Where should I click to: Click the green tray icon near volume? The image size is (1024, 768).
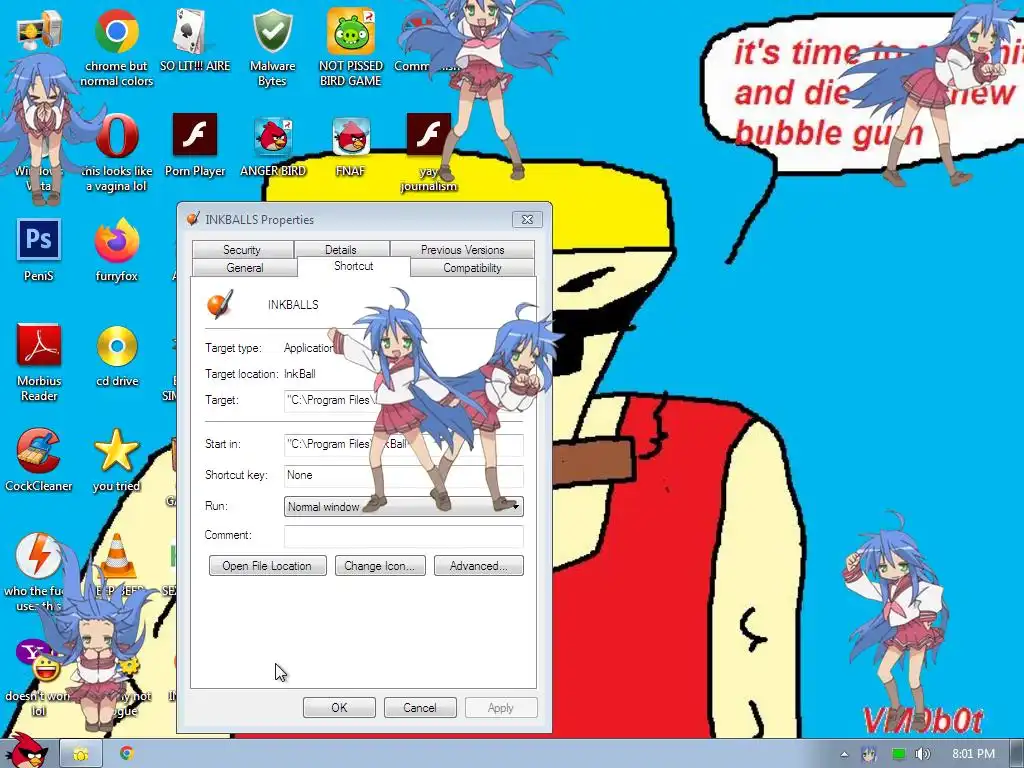(899, 754)
